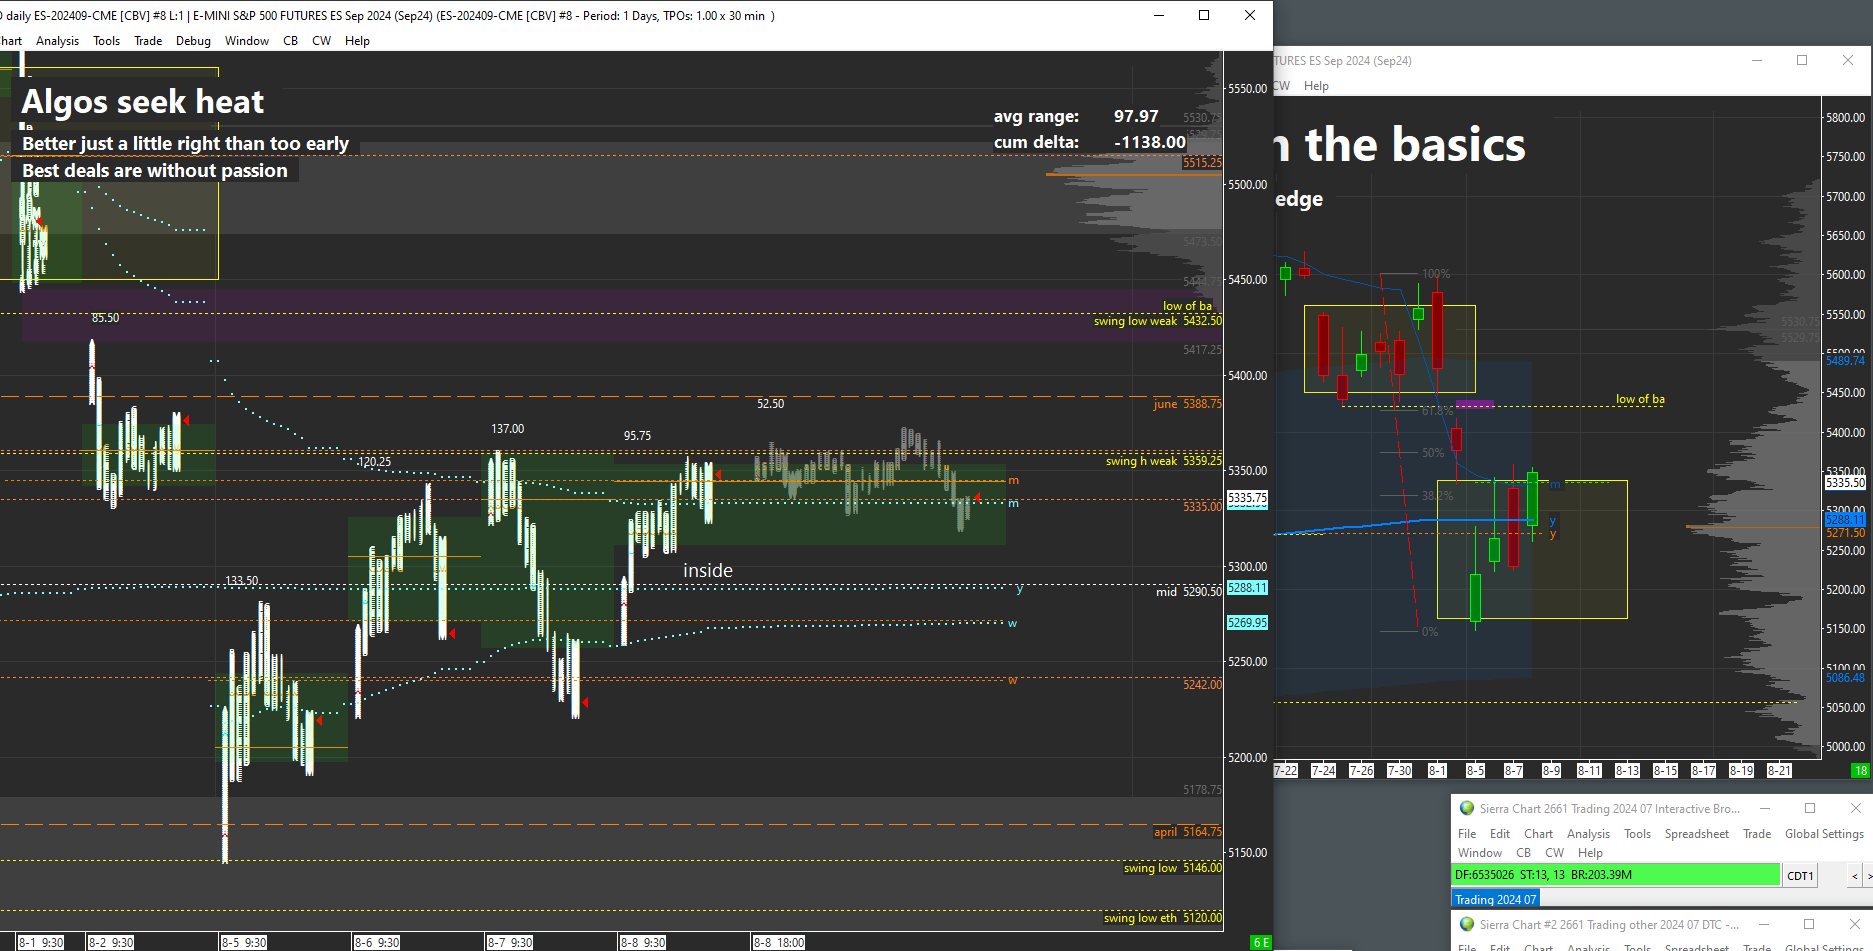Open Help menu in the right candlestick chart window
Screen dimensions: 1873x951
(x=1316, y=86)
